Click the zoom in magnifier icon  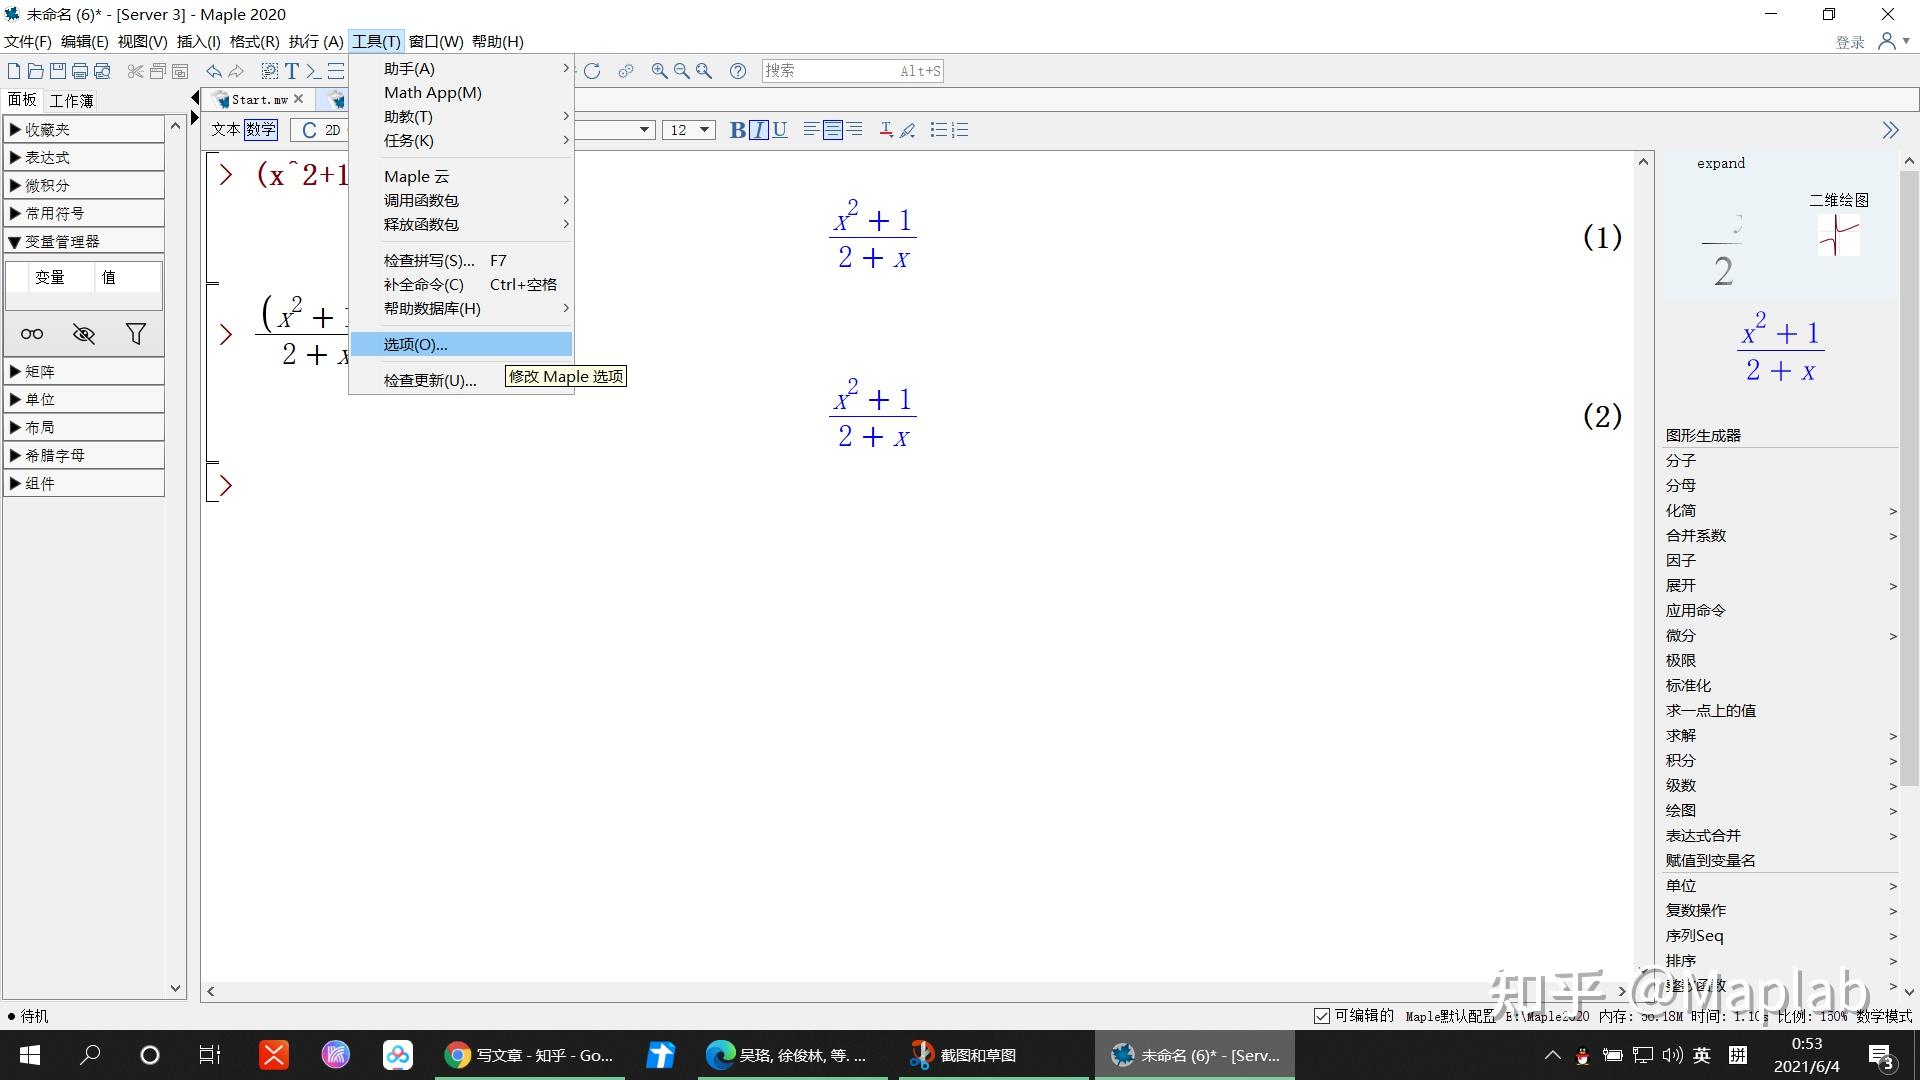(x=659, y=71)
